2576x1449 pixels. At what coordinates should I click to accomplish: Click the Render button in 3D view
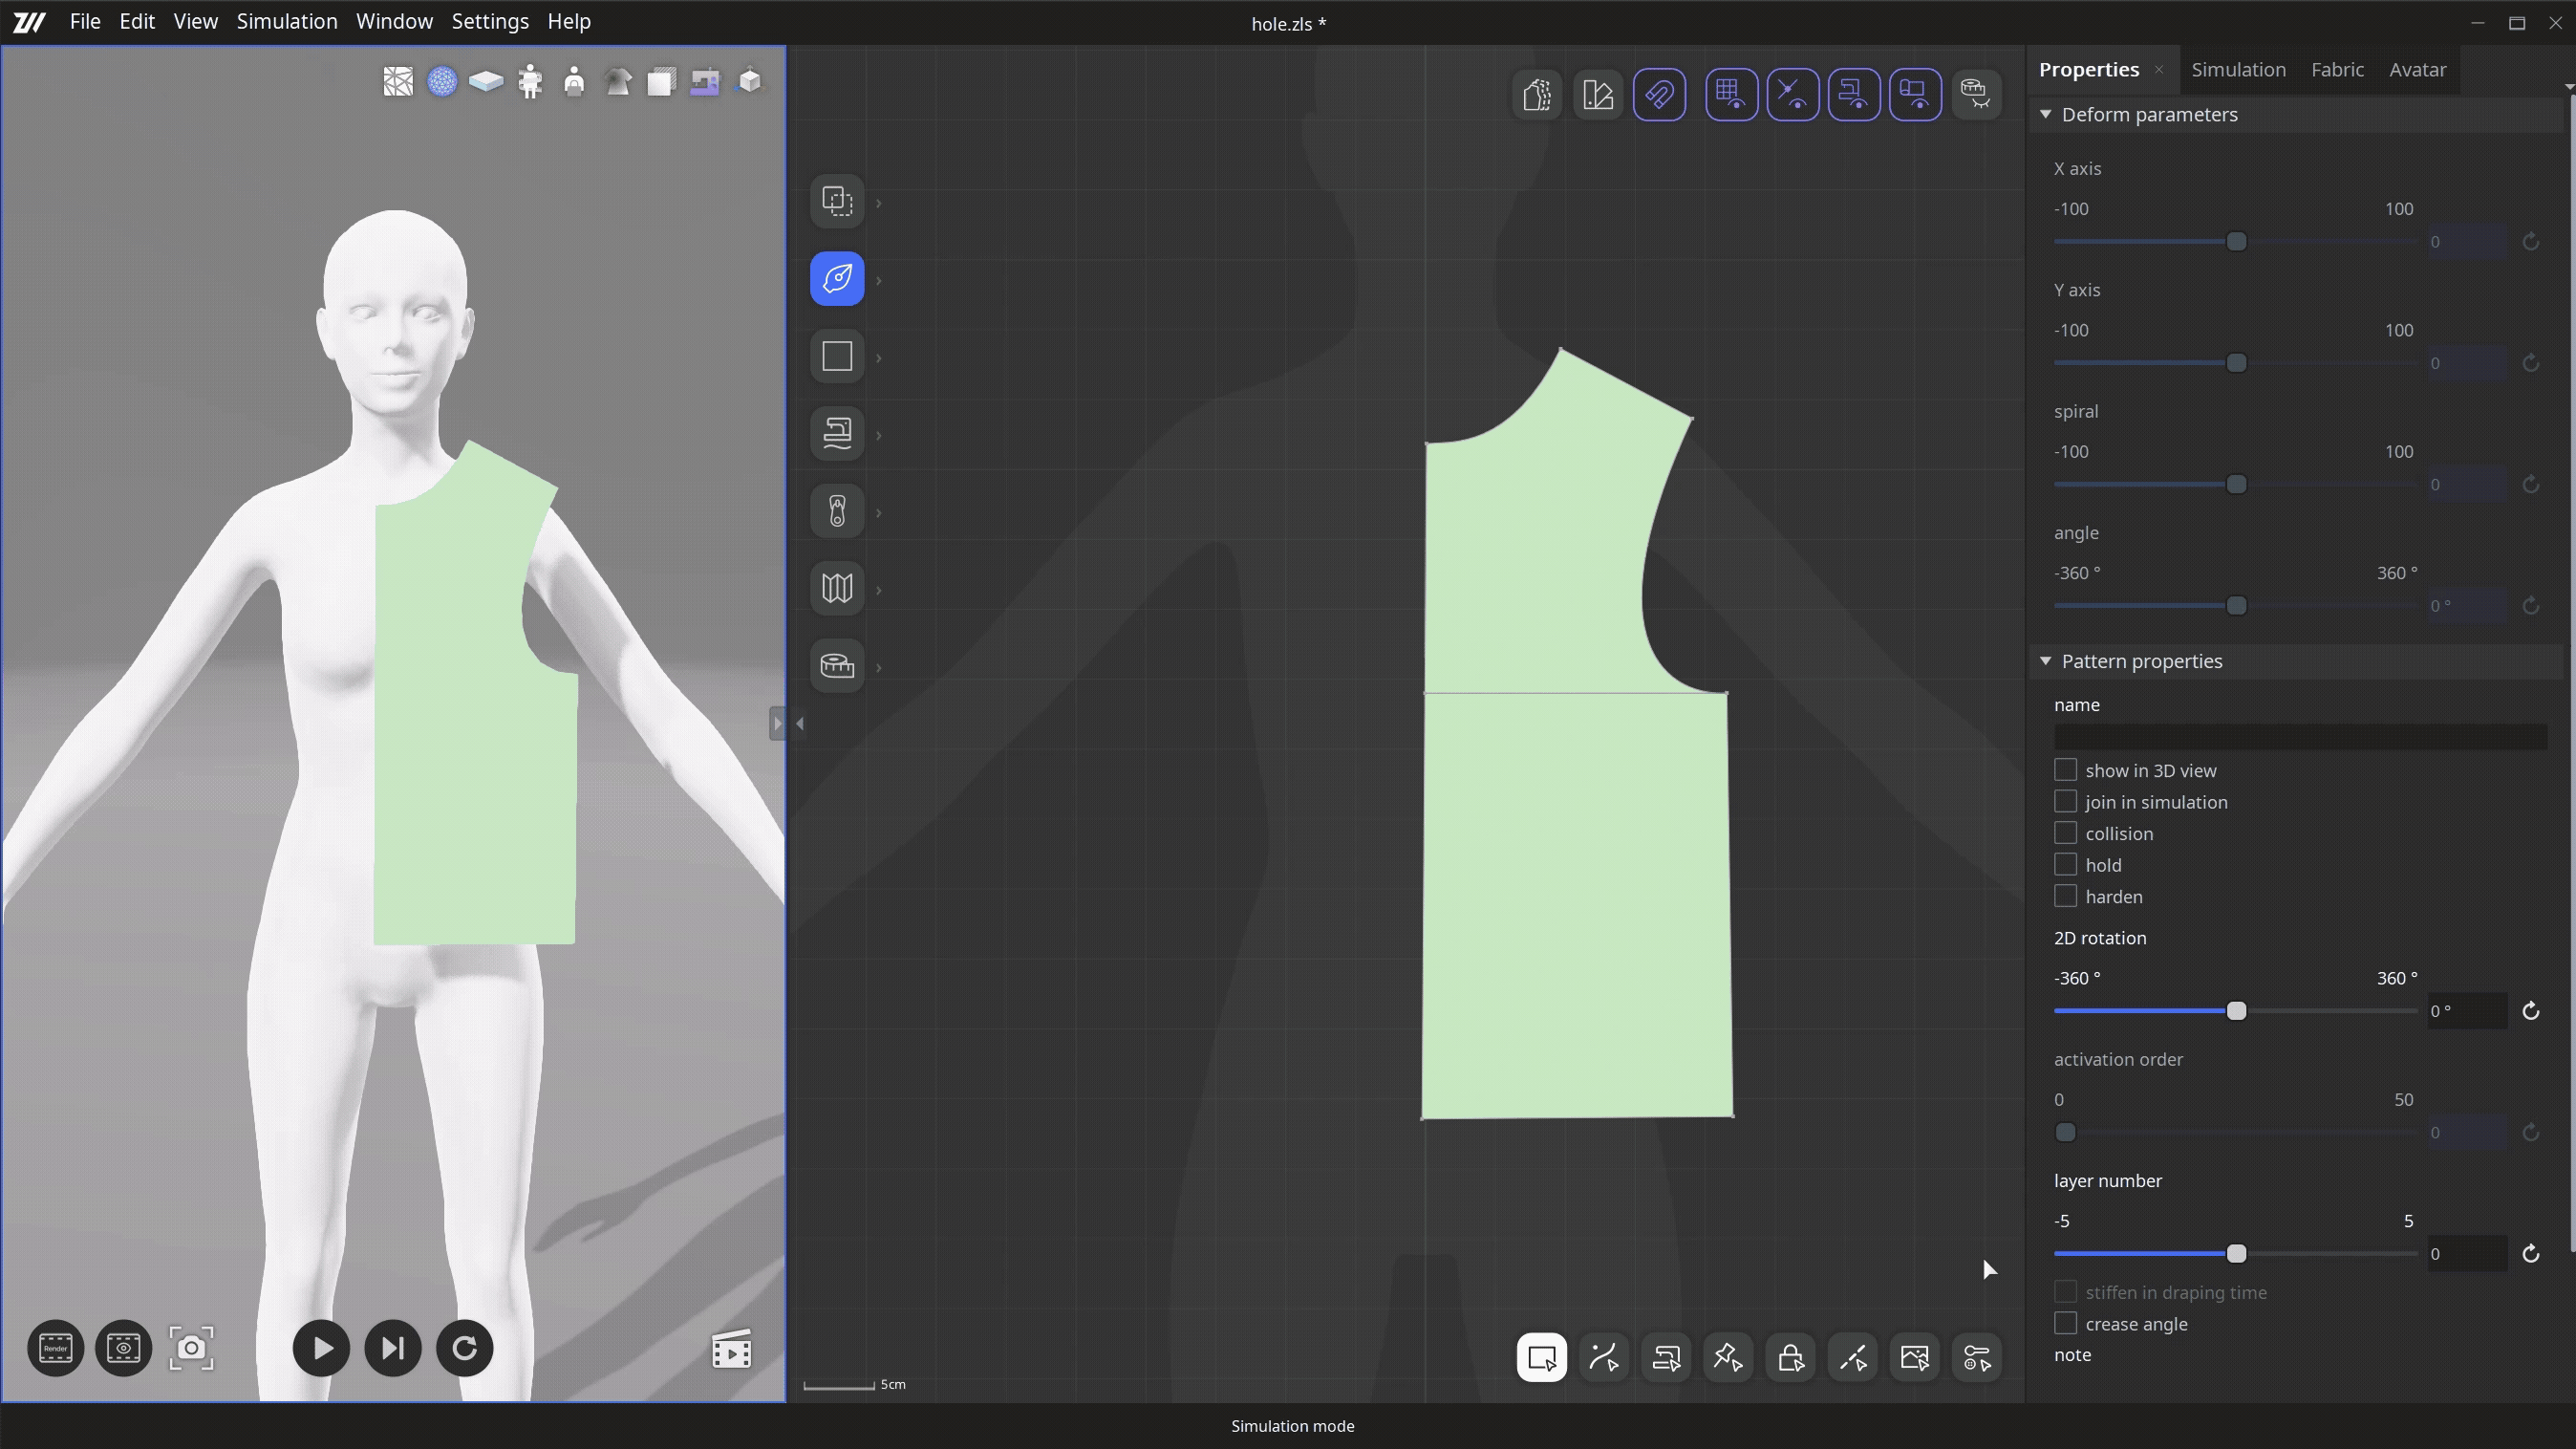[x=56, y=1349]
